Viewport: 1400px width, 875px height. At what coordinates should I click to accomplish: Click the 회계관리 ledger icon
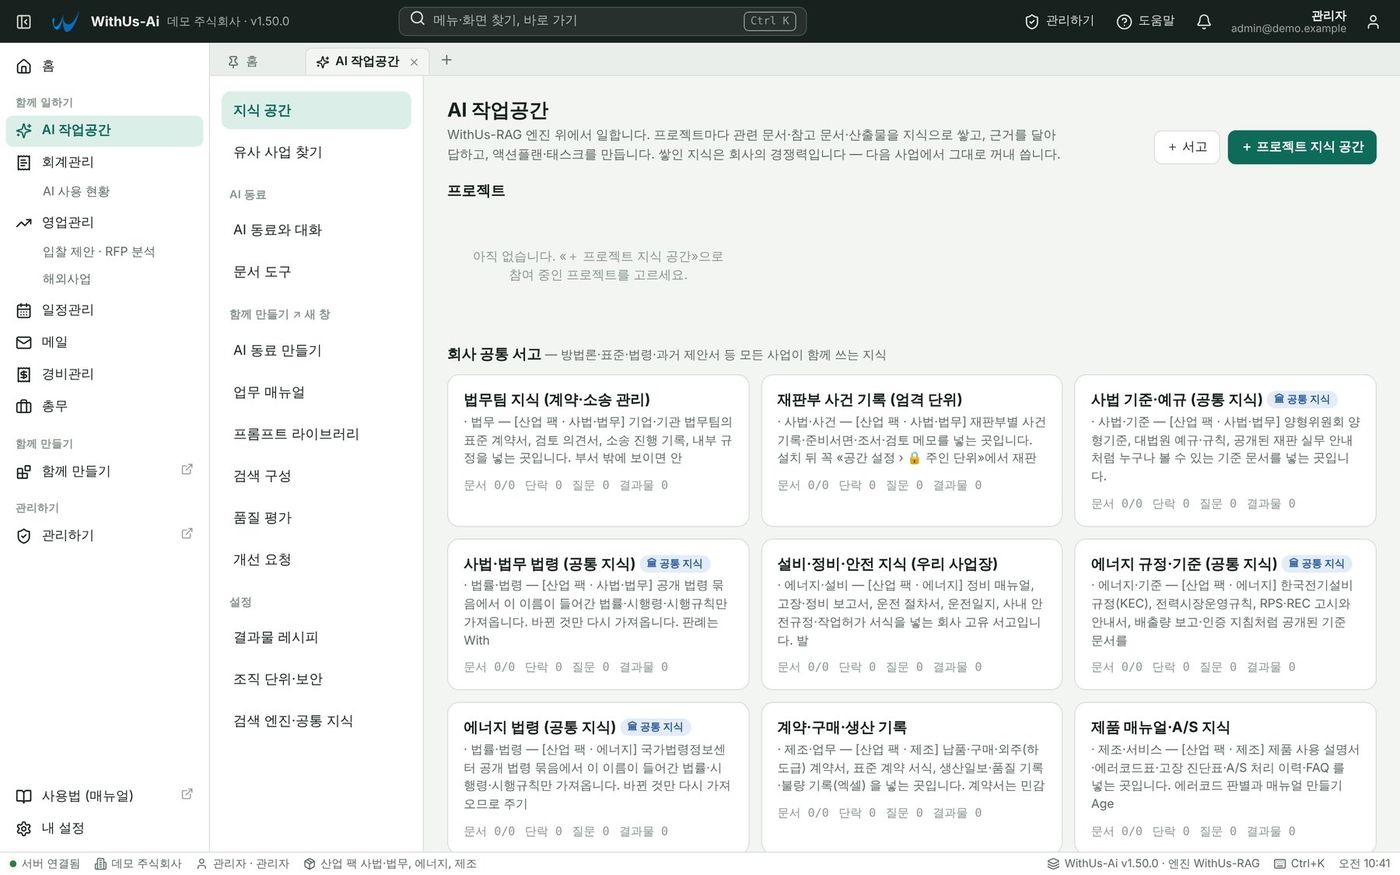(x=24, y=162)
